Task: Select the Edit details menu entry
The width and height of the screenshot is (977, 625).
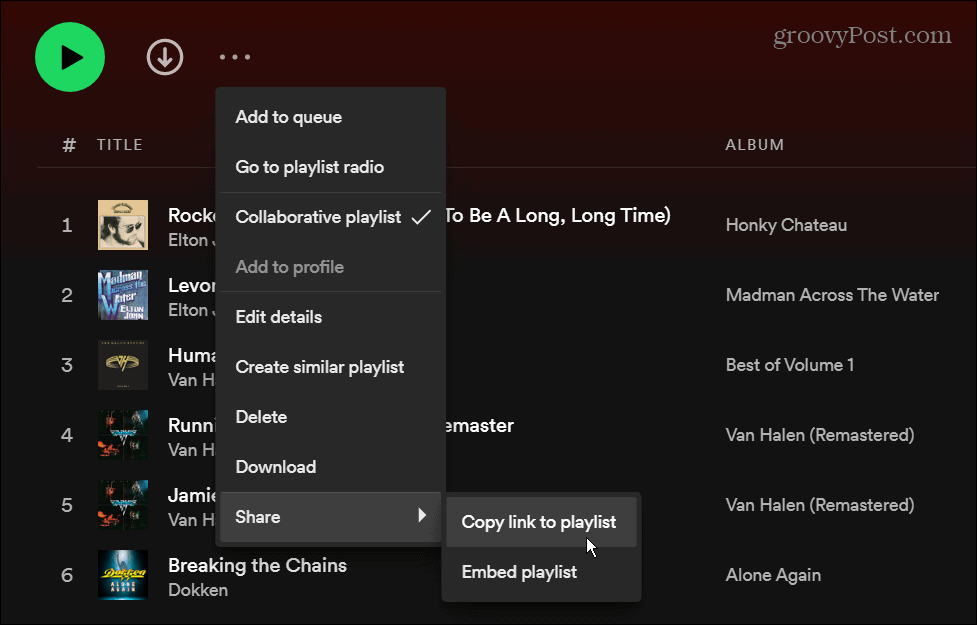Action: 278,317
